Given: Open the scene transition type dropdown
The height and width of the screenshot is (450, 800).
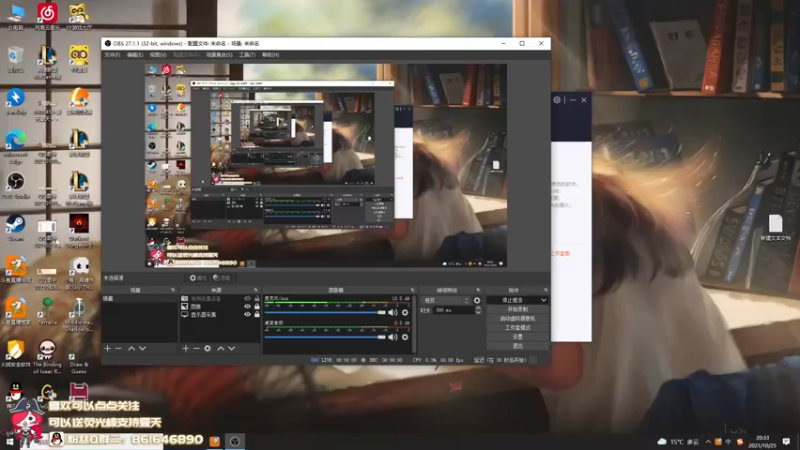Looking at the screenshot, I should (x=445, y=301).
